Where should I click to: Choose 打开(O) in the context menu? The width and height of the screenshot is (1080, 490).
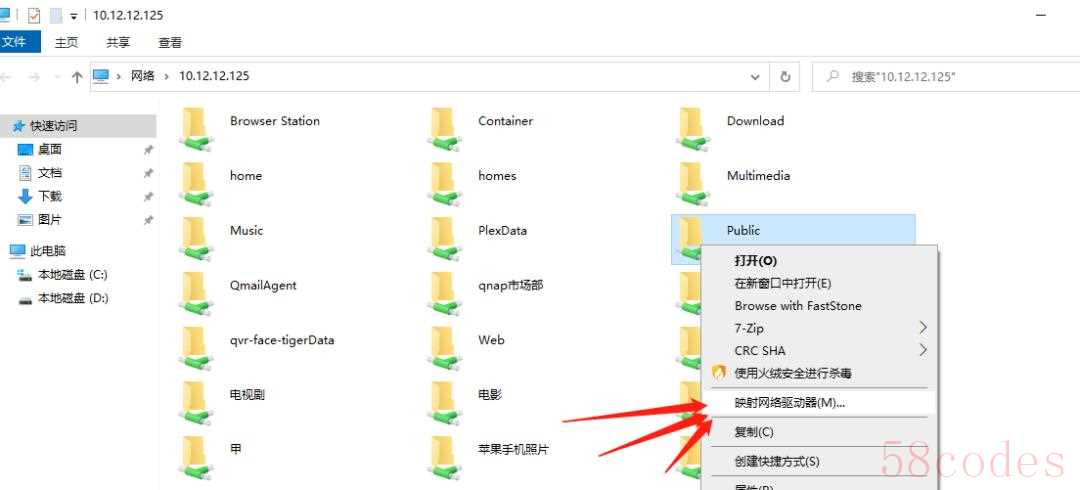coord(820,261)
